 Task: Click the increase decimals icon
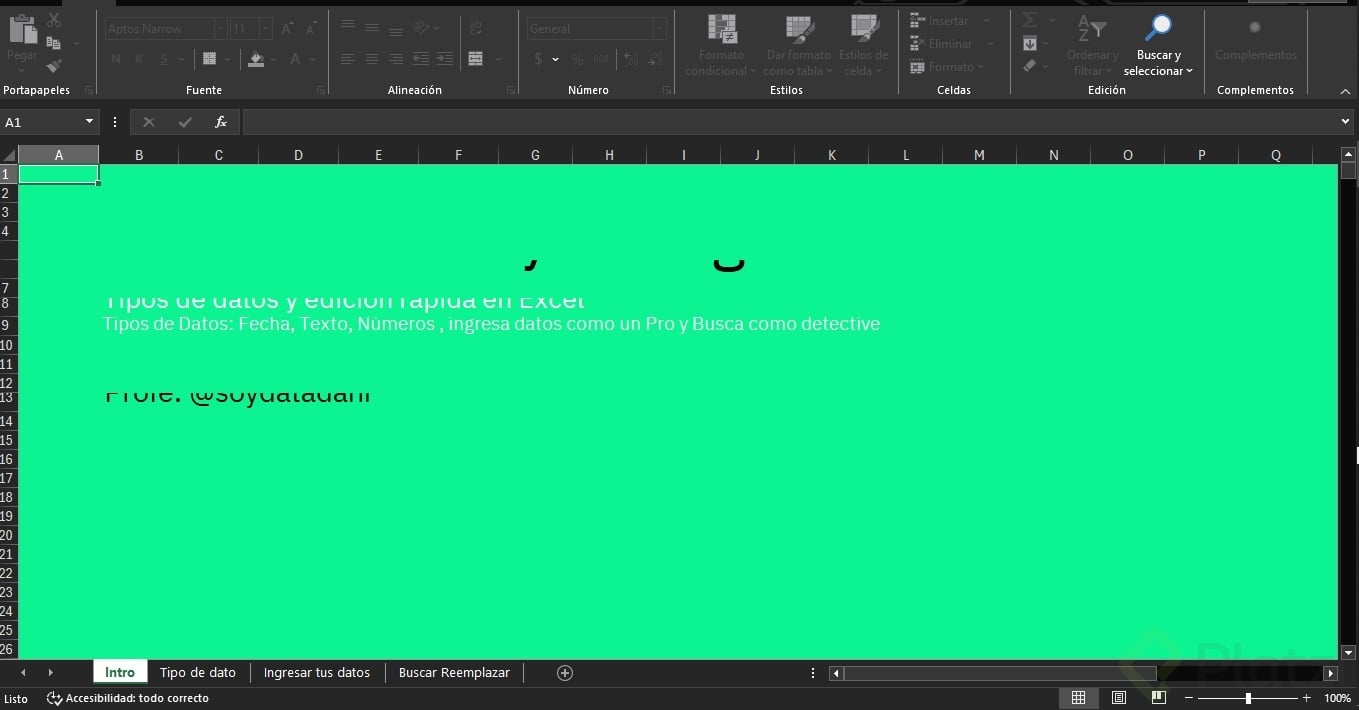[x=629, y=59]
